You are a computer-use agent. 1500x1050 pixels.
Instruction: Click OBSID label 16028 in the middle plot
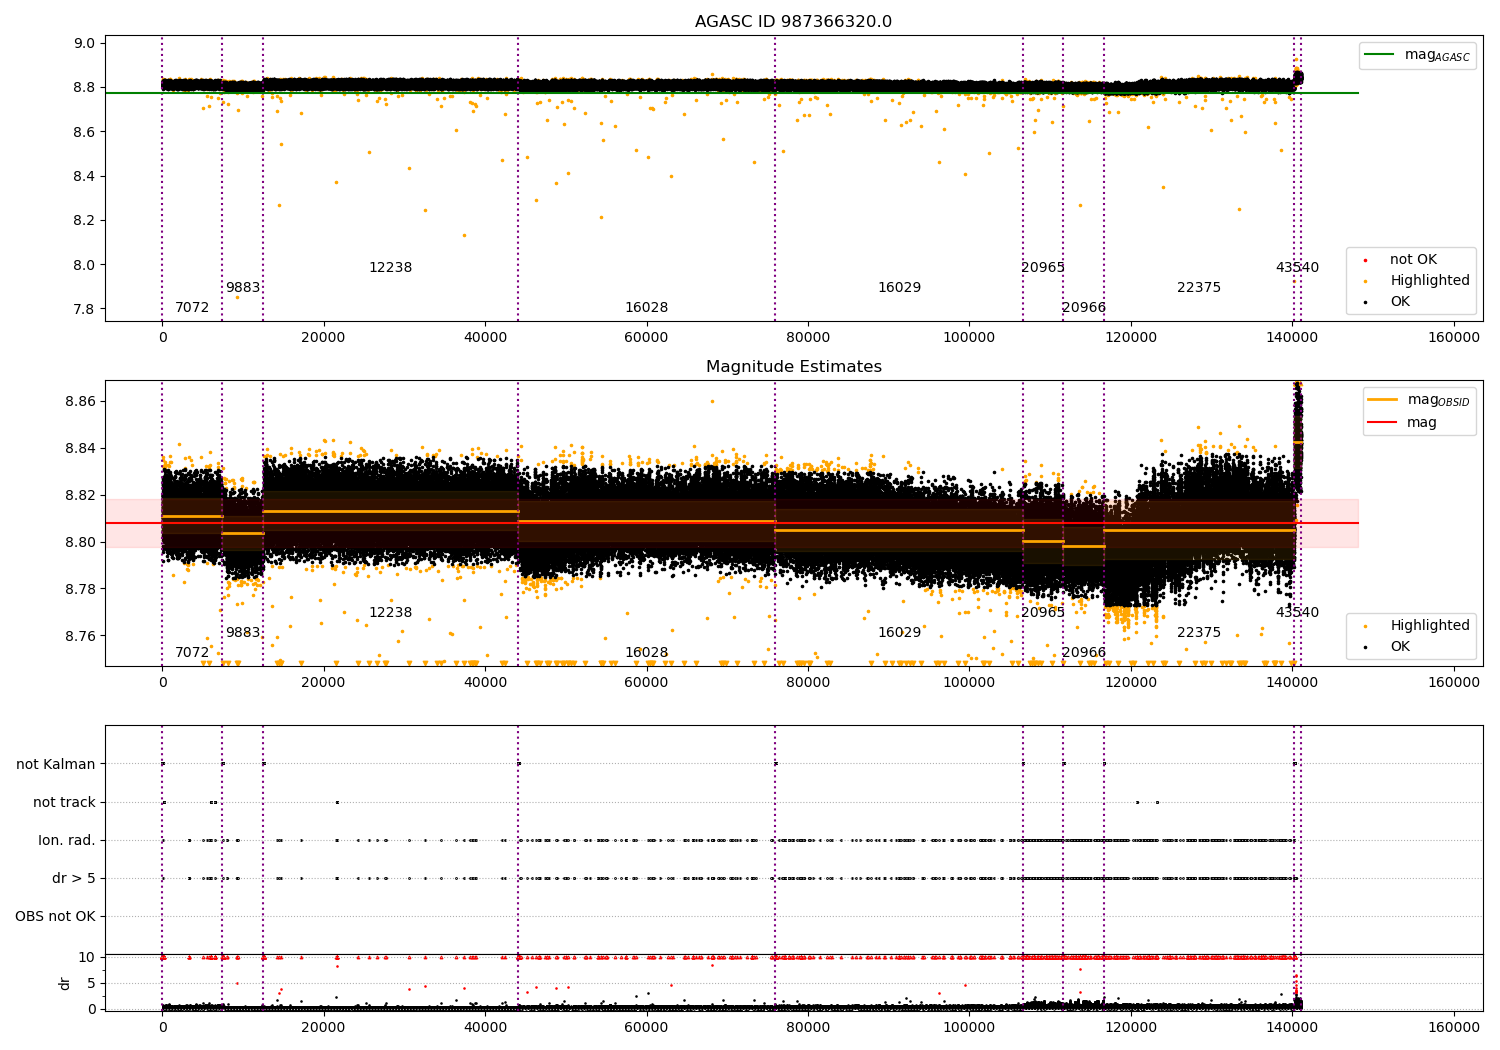click(x=646, y=653)
